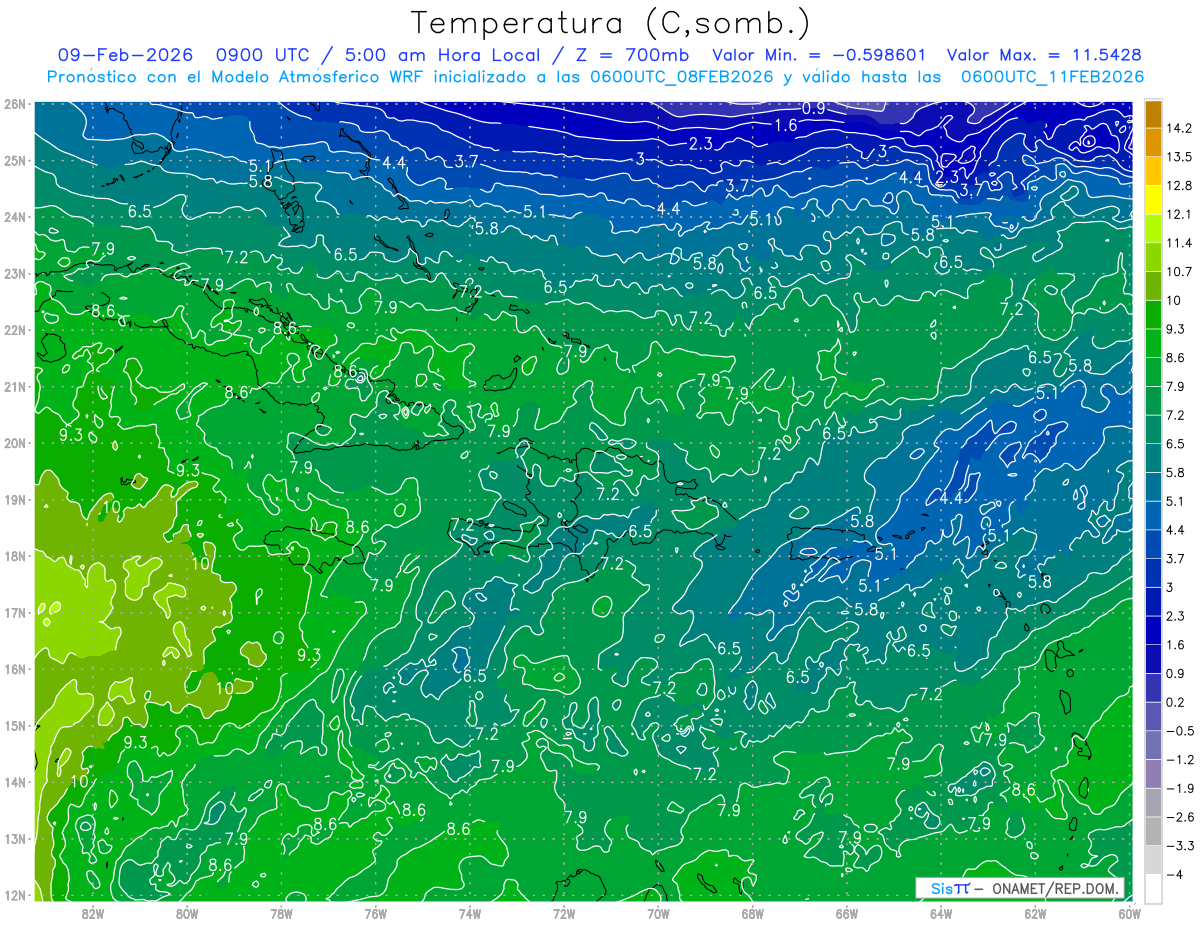The height and width of the screenshot is (927, 1200).
Task: Click the -0.5 legend scale label
Action: (x=1179, y=730)
